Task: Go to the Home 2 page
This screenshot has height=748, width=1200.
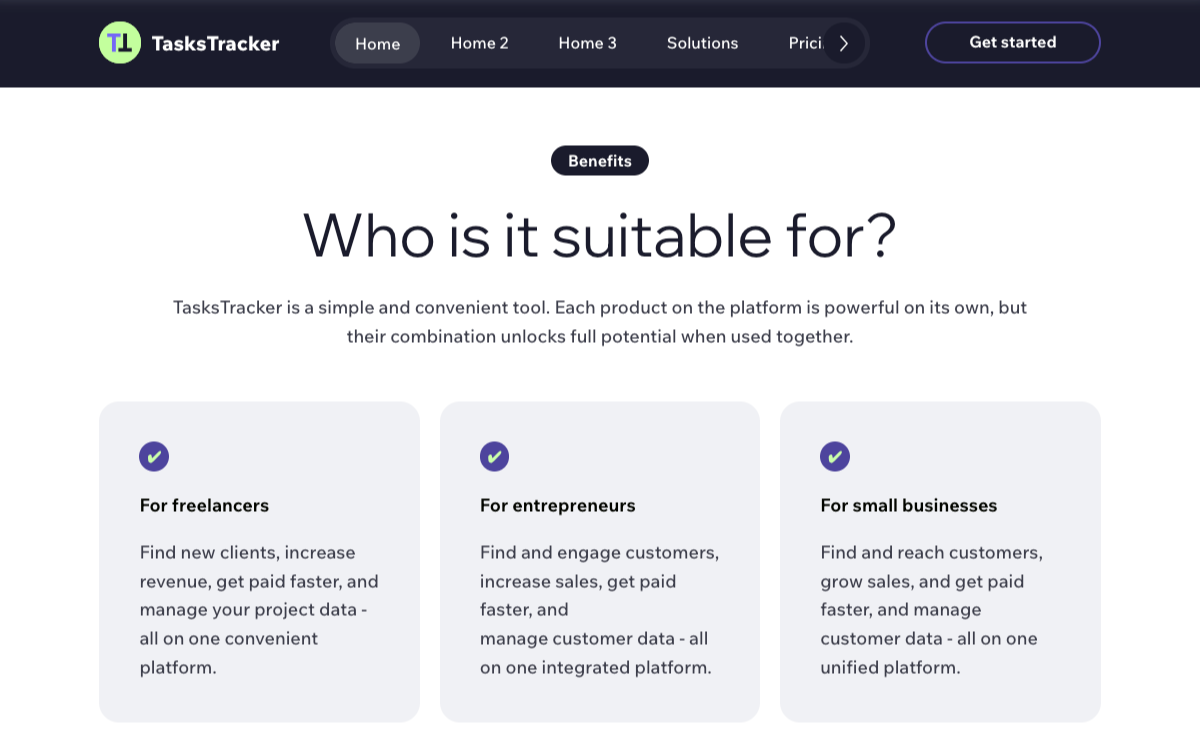Action: 480,43
